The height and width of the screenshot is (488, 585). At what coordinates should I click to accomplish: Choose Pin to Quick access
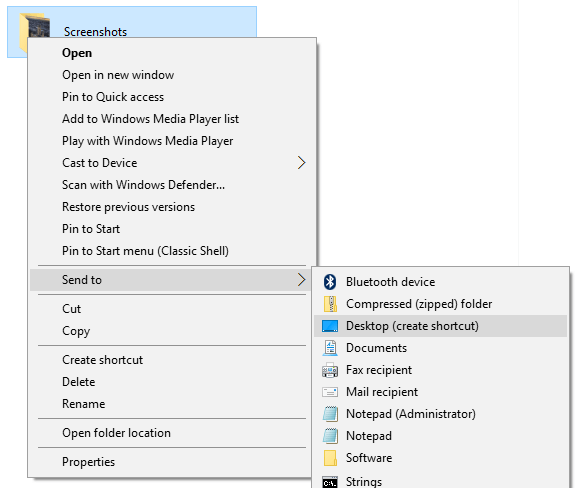(x=113, y=97)
